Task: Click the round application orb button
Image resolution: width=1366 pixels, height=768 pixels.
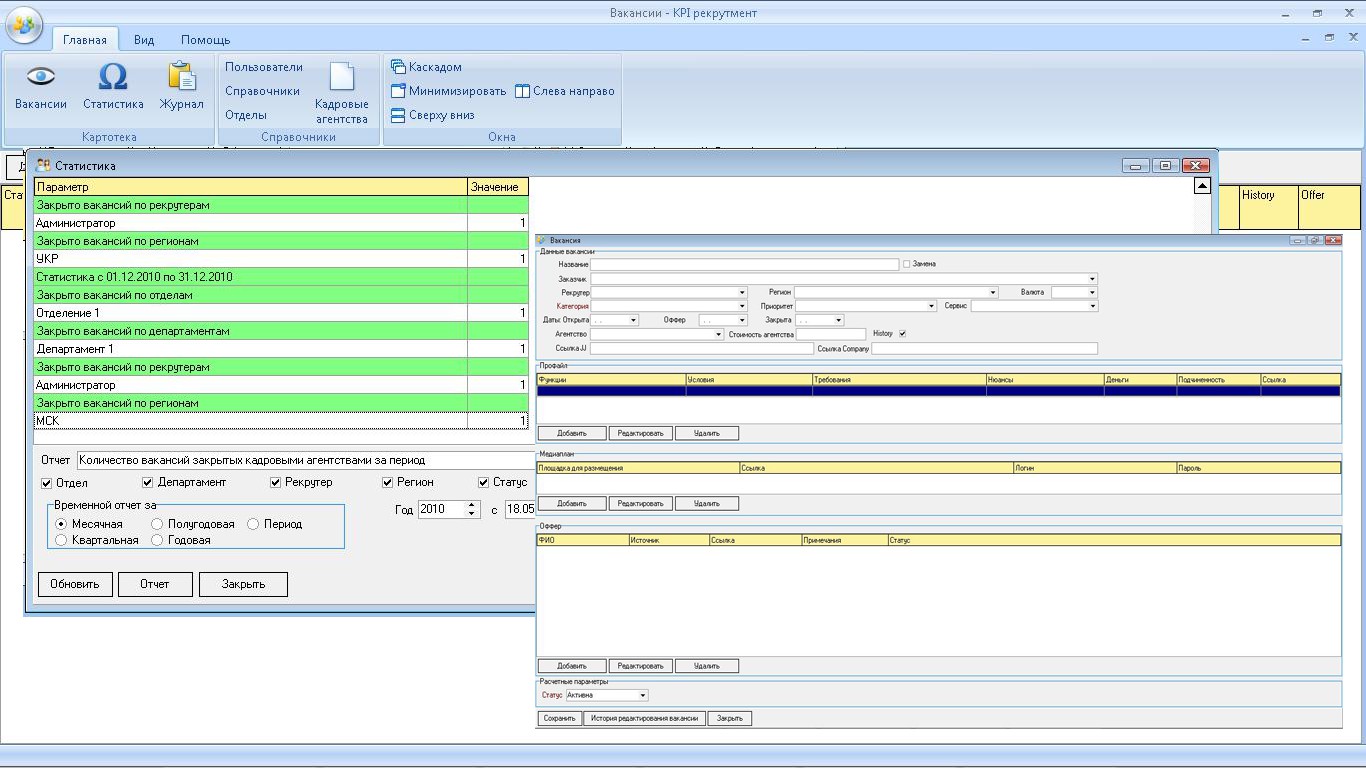Action: [x=24, y=24]
